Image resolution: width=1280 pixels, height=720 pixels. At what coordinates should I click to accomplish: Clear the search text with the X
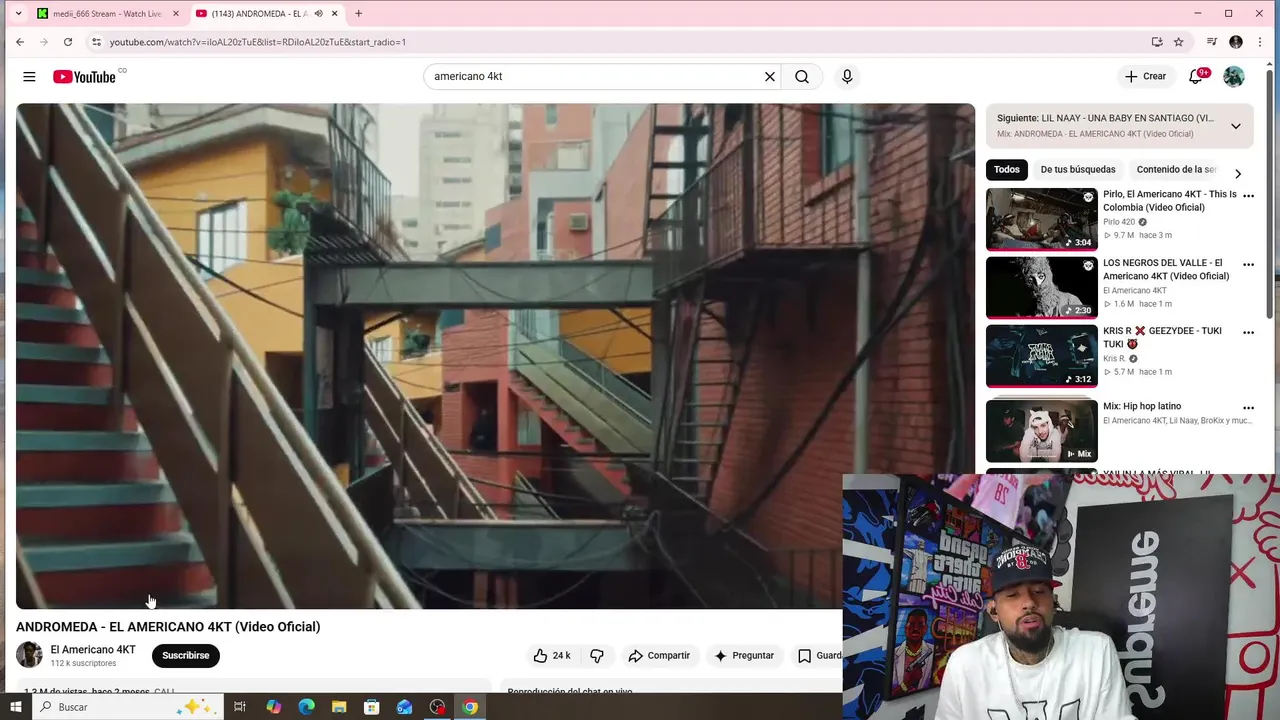(770, 77)
